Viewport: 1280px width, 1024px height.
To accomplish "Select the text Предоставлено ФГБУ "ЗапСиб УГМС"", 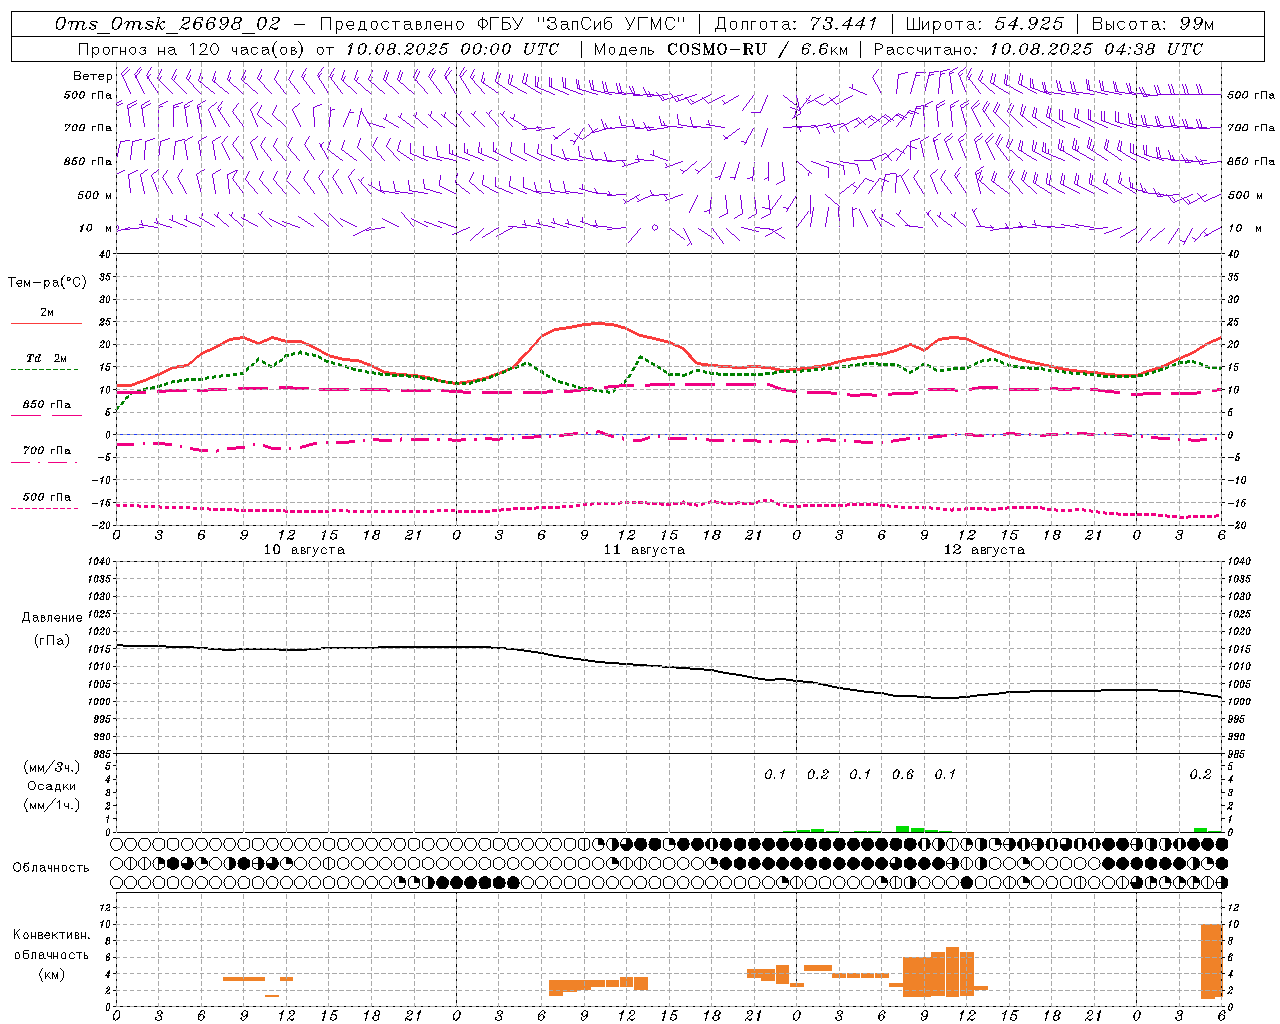I will (503, 24).
